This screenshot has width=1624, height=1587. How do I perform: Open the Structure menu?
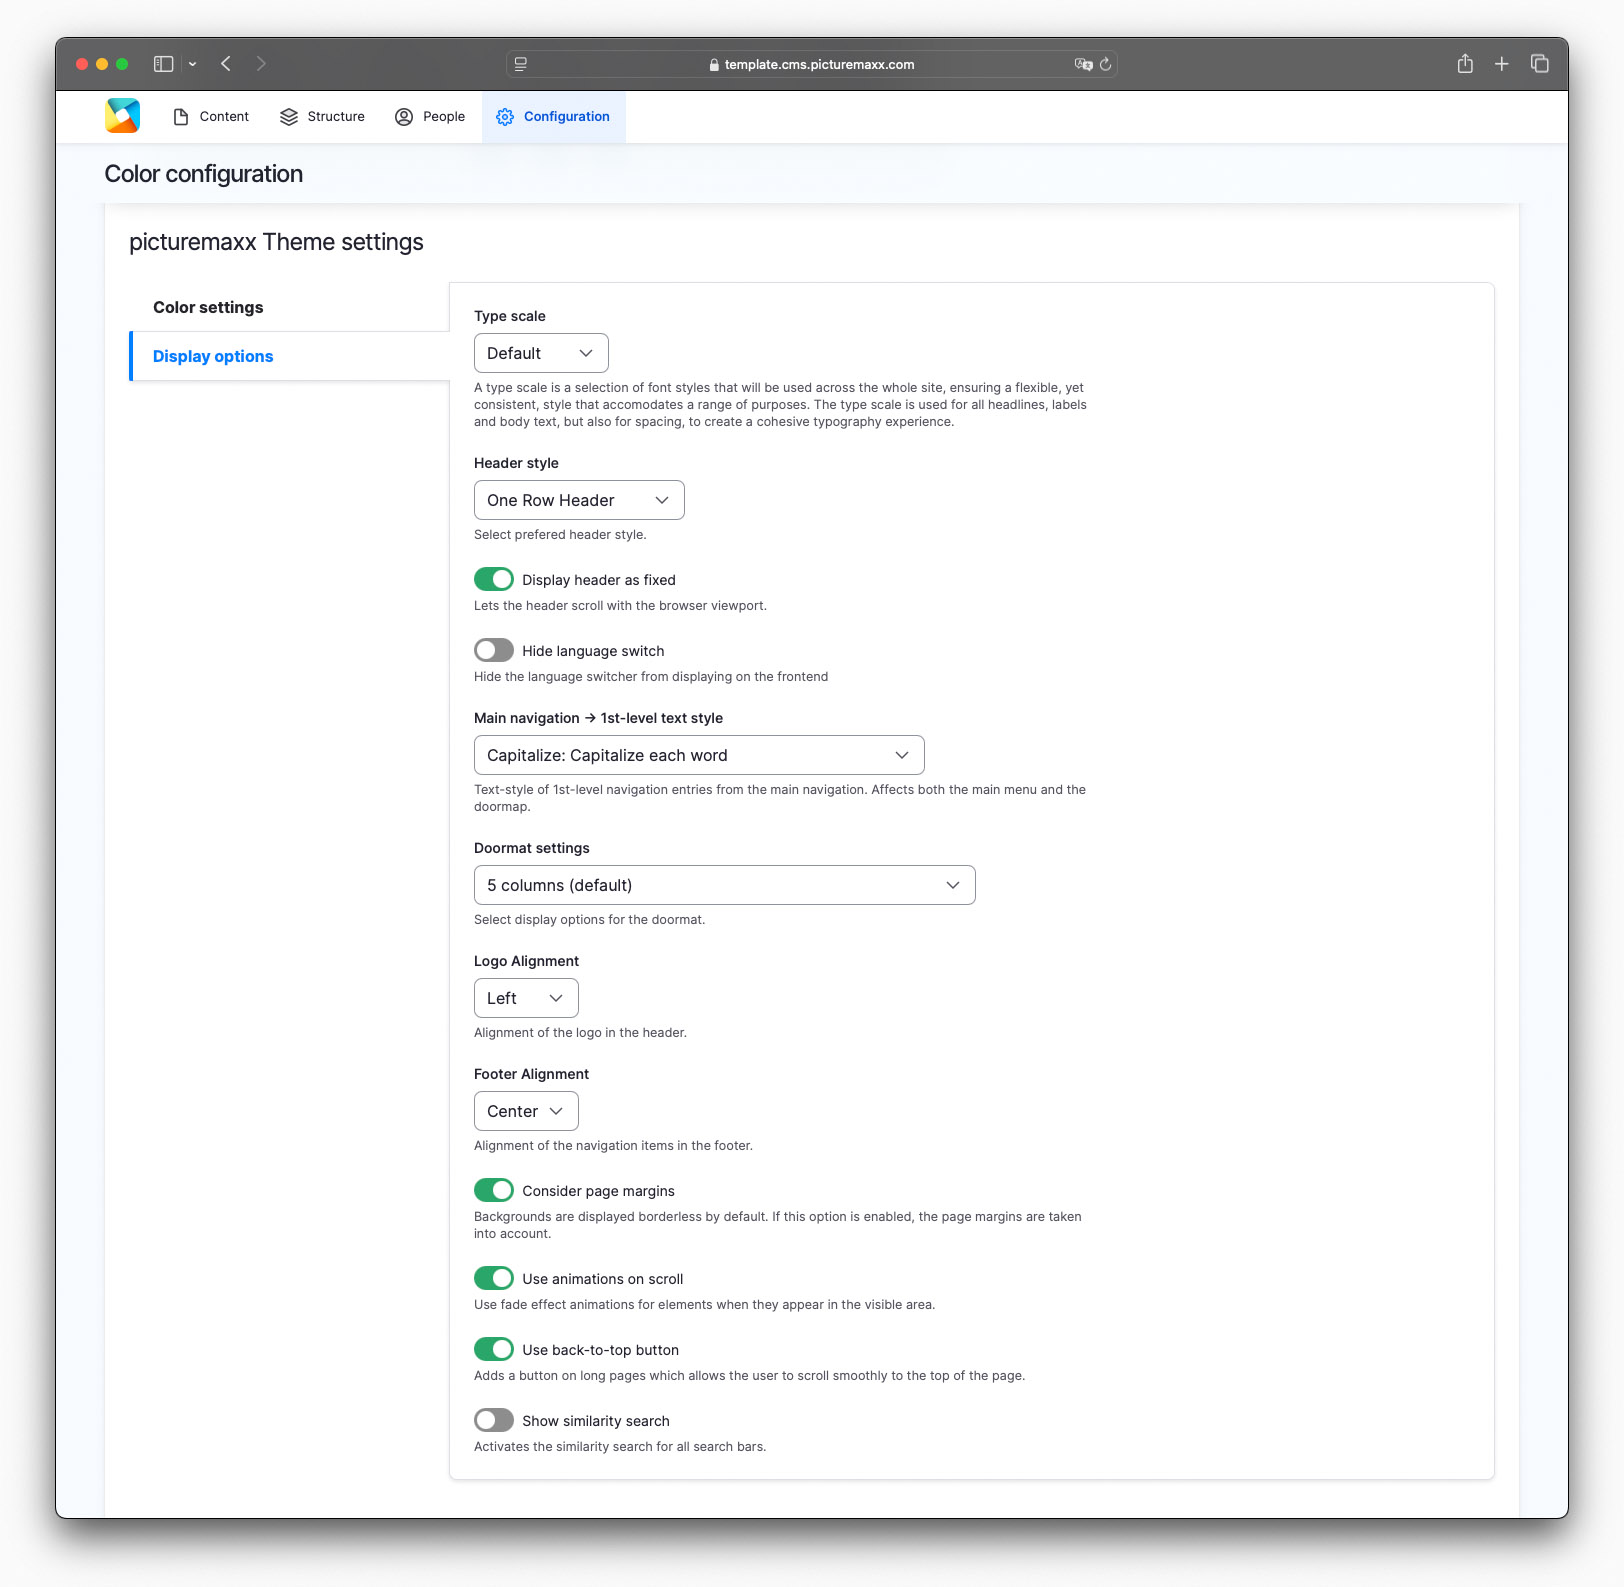pos(323,117)
